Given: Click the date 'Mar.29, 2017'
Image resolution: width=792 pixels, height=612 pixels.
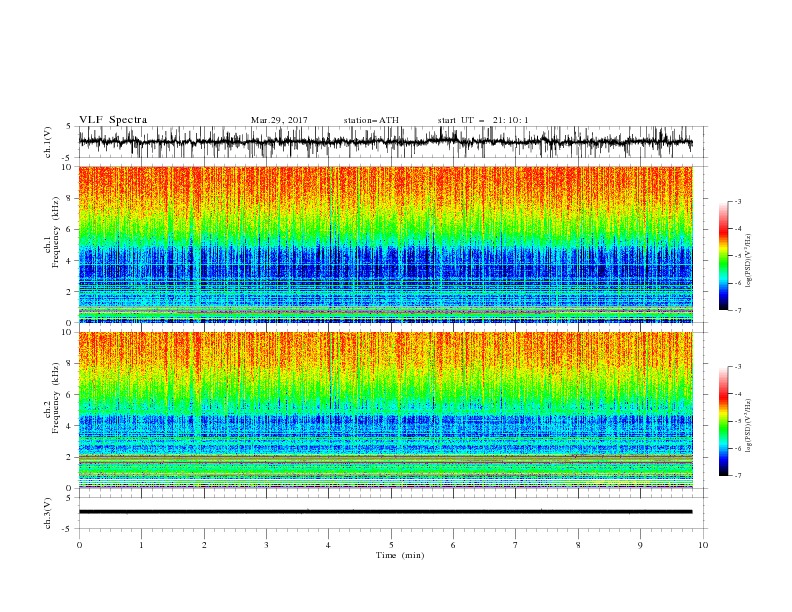Looking at the screenshot, I should [x=279, y=120].
